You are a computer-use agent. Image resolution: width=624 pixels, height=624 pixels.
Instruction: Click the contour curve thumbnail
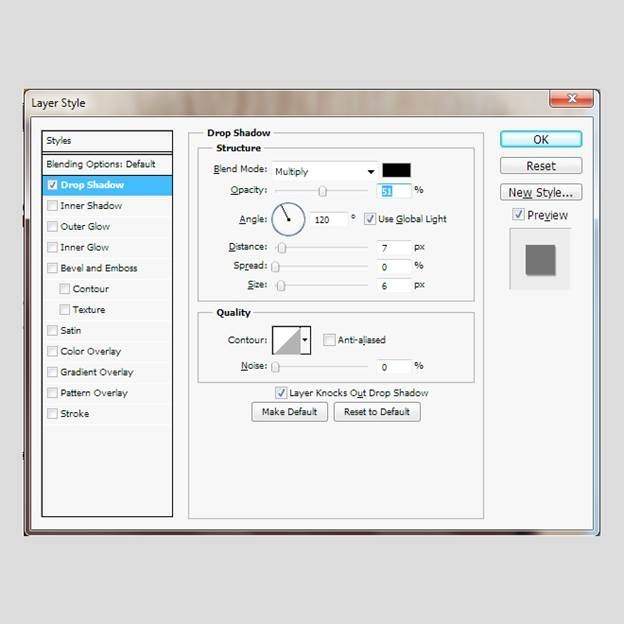tap(285, 340)
